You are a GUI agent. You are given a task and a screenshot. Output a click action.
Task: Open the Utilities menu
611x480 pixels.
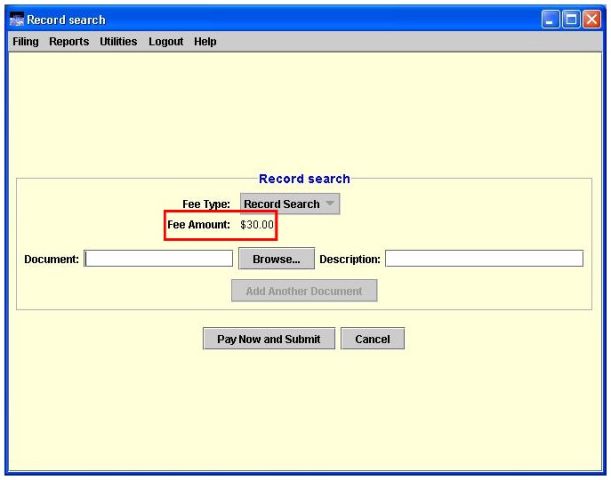[118, 41]
